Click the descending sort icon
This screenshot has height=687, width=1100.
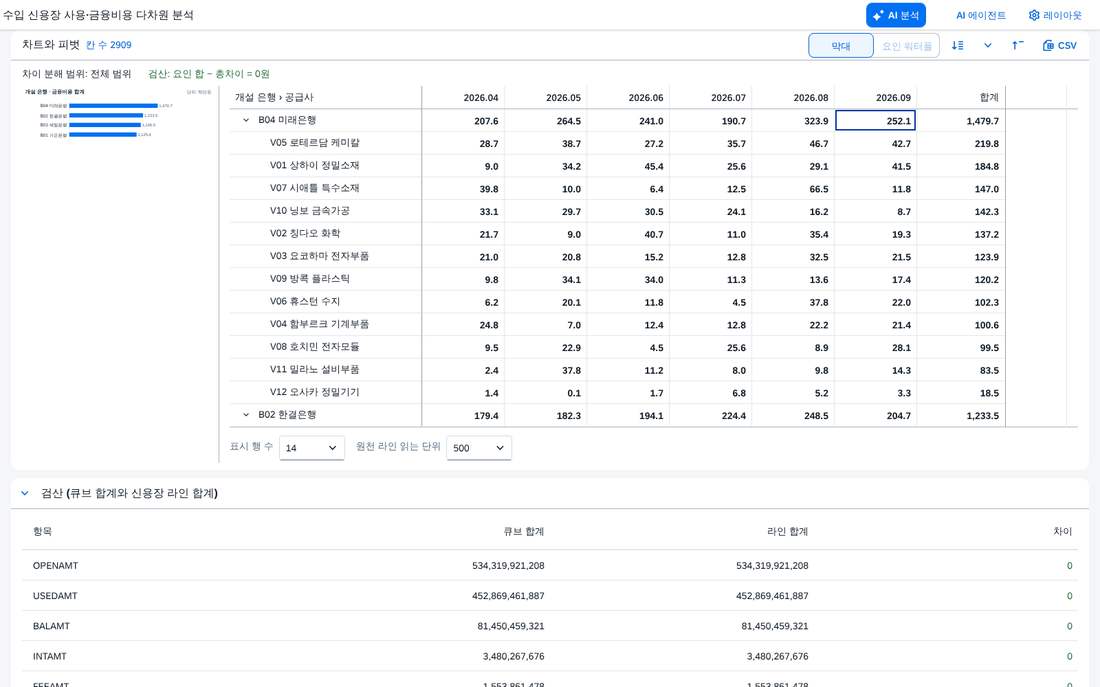(x=958, y=46)
